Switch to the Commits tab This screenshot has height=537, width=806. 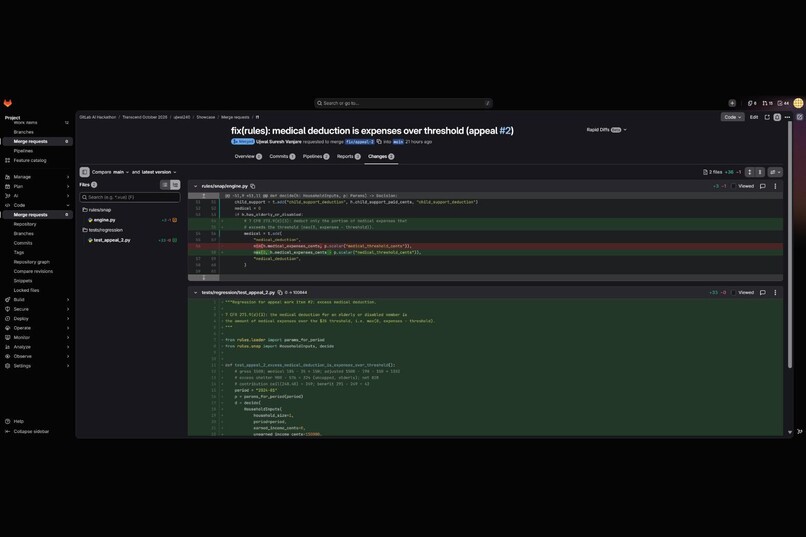(282, 156)
